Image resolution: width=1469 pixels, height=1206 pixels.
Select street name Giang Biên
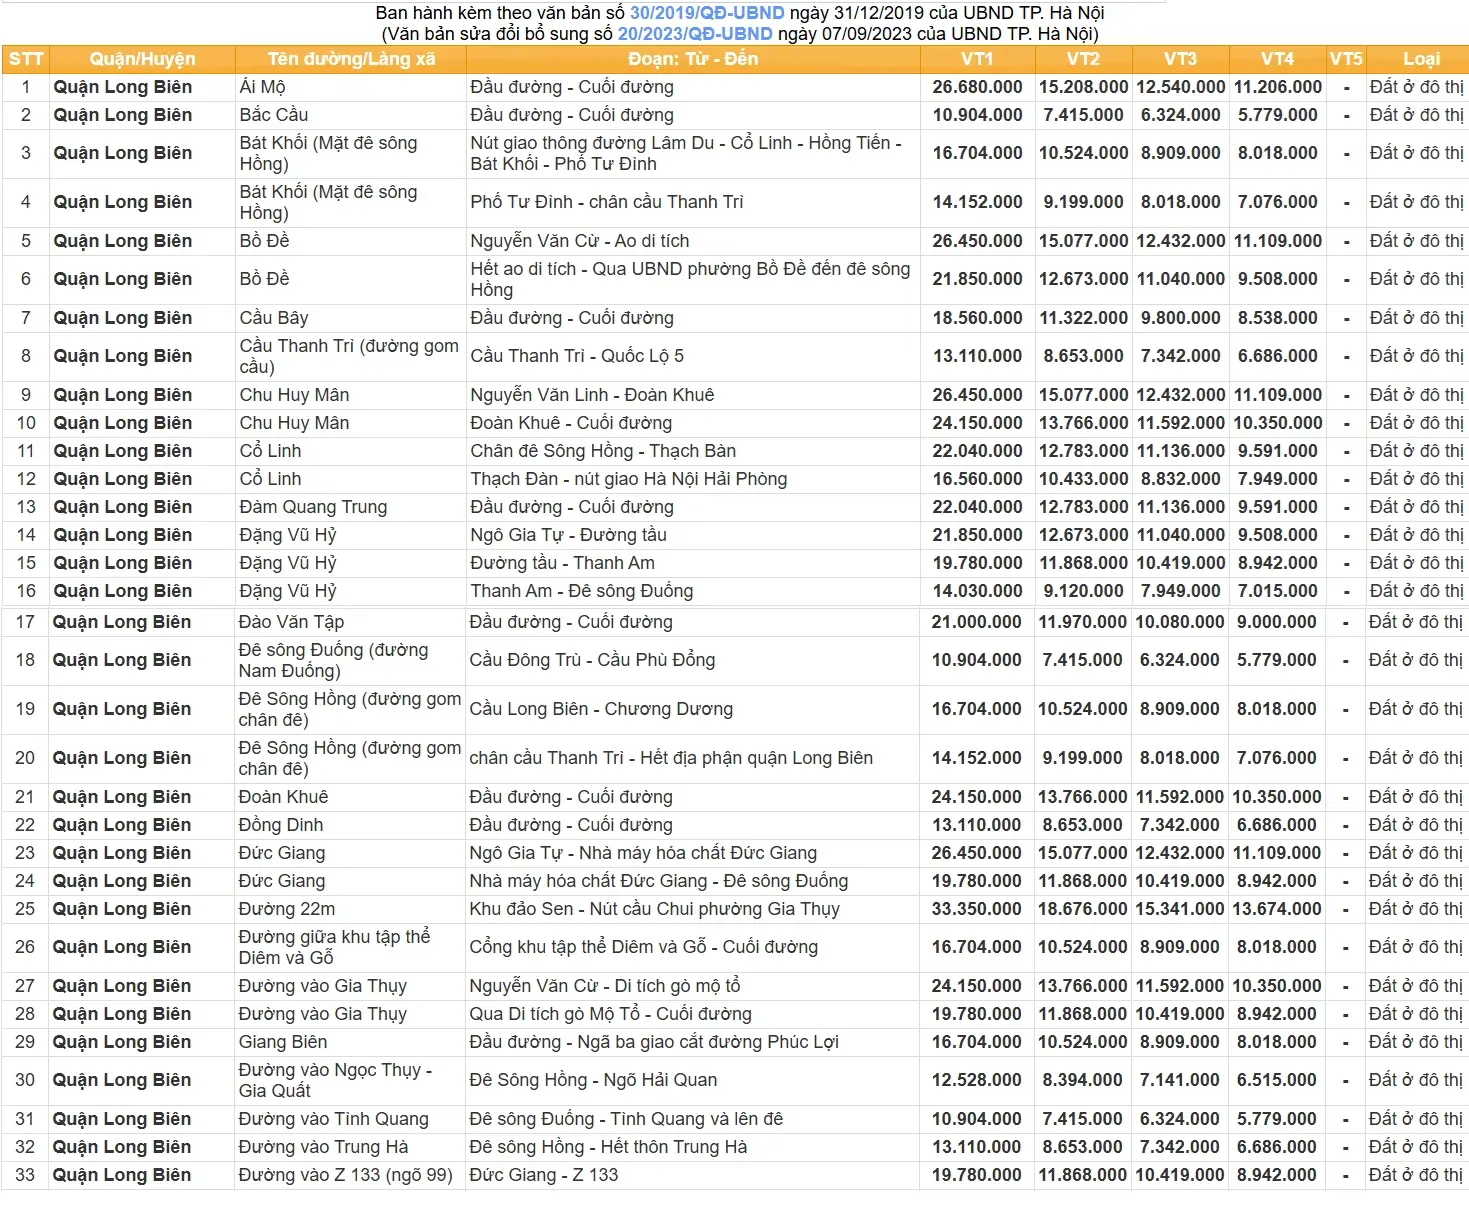click(283, 1042)
